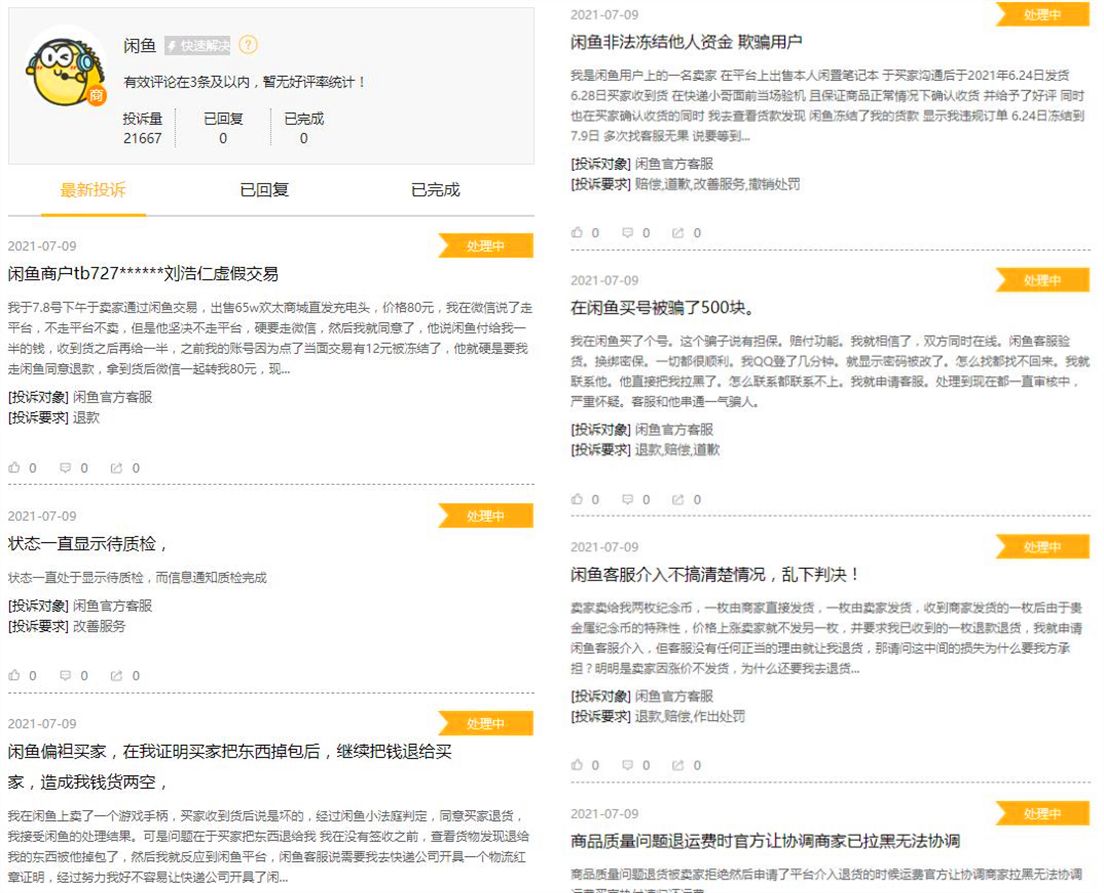The width and height of the screenshot is (1104, 893).
Task: Open complaint 闲鱼客服介入不搞清楚情况，乱下判决
Action: pos(715,575)
